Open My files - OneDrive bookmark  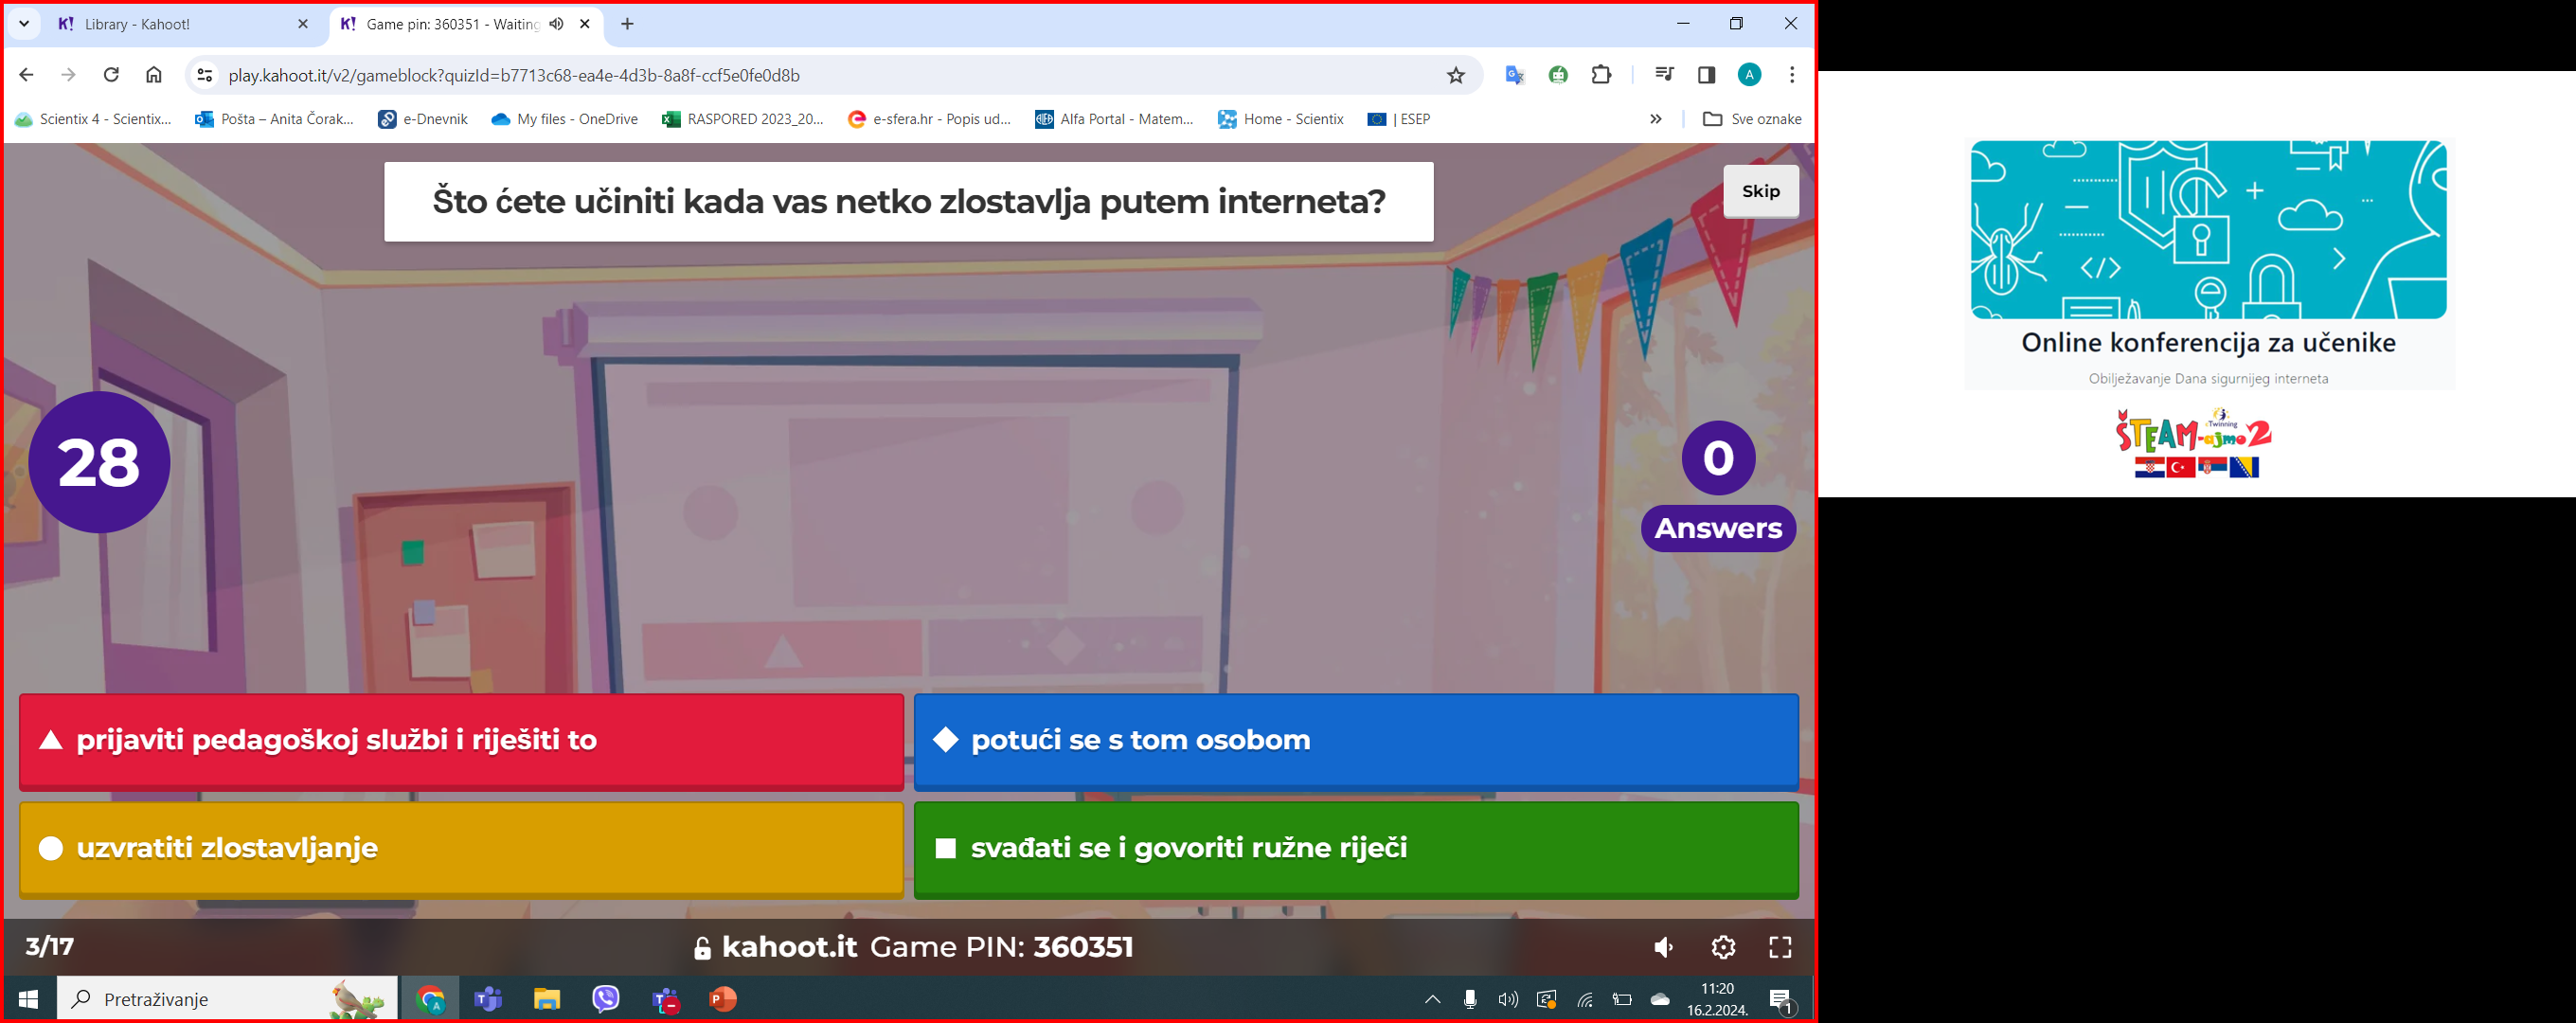tap(565, 119)
